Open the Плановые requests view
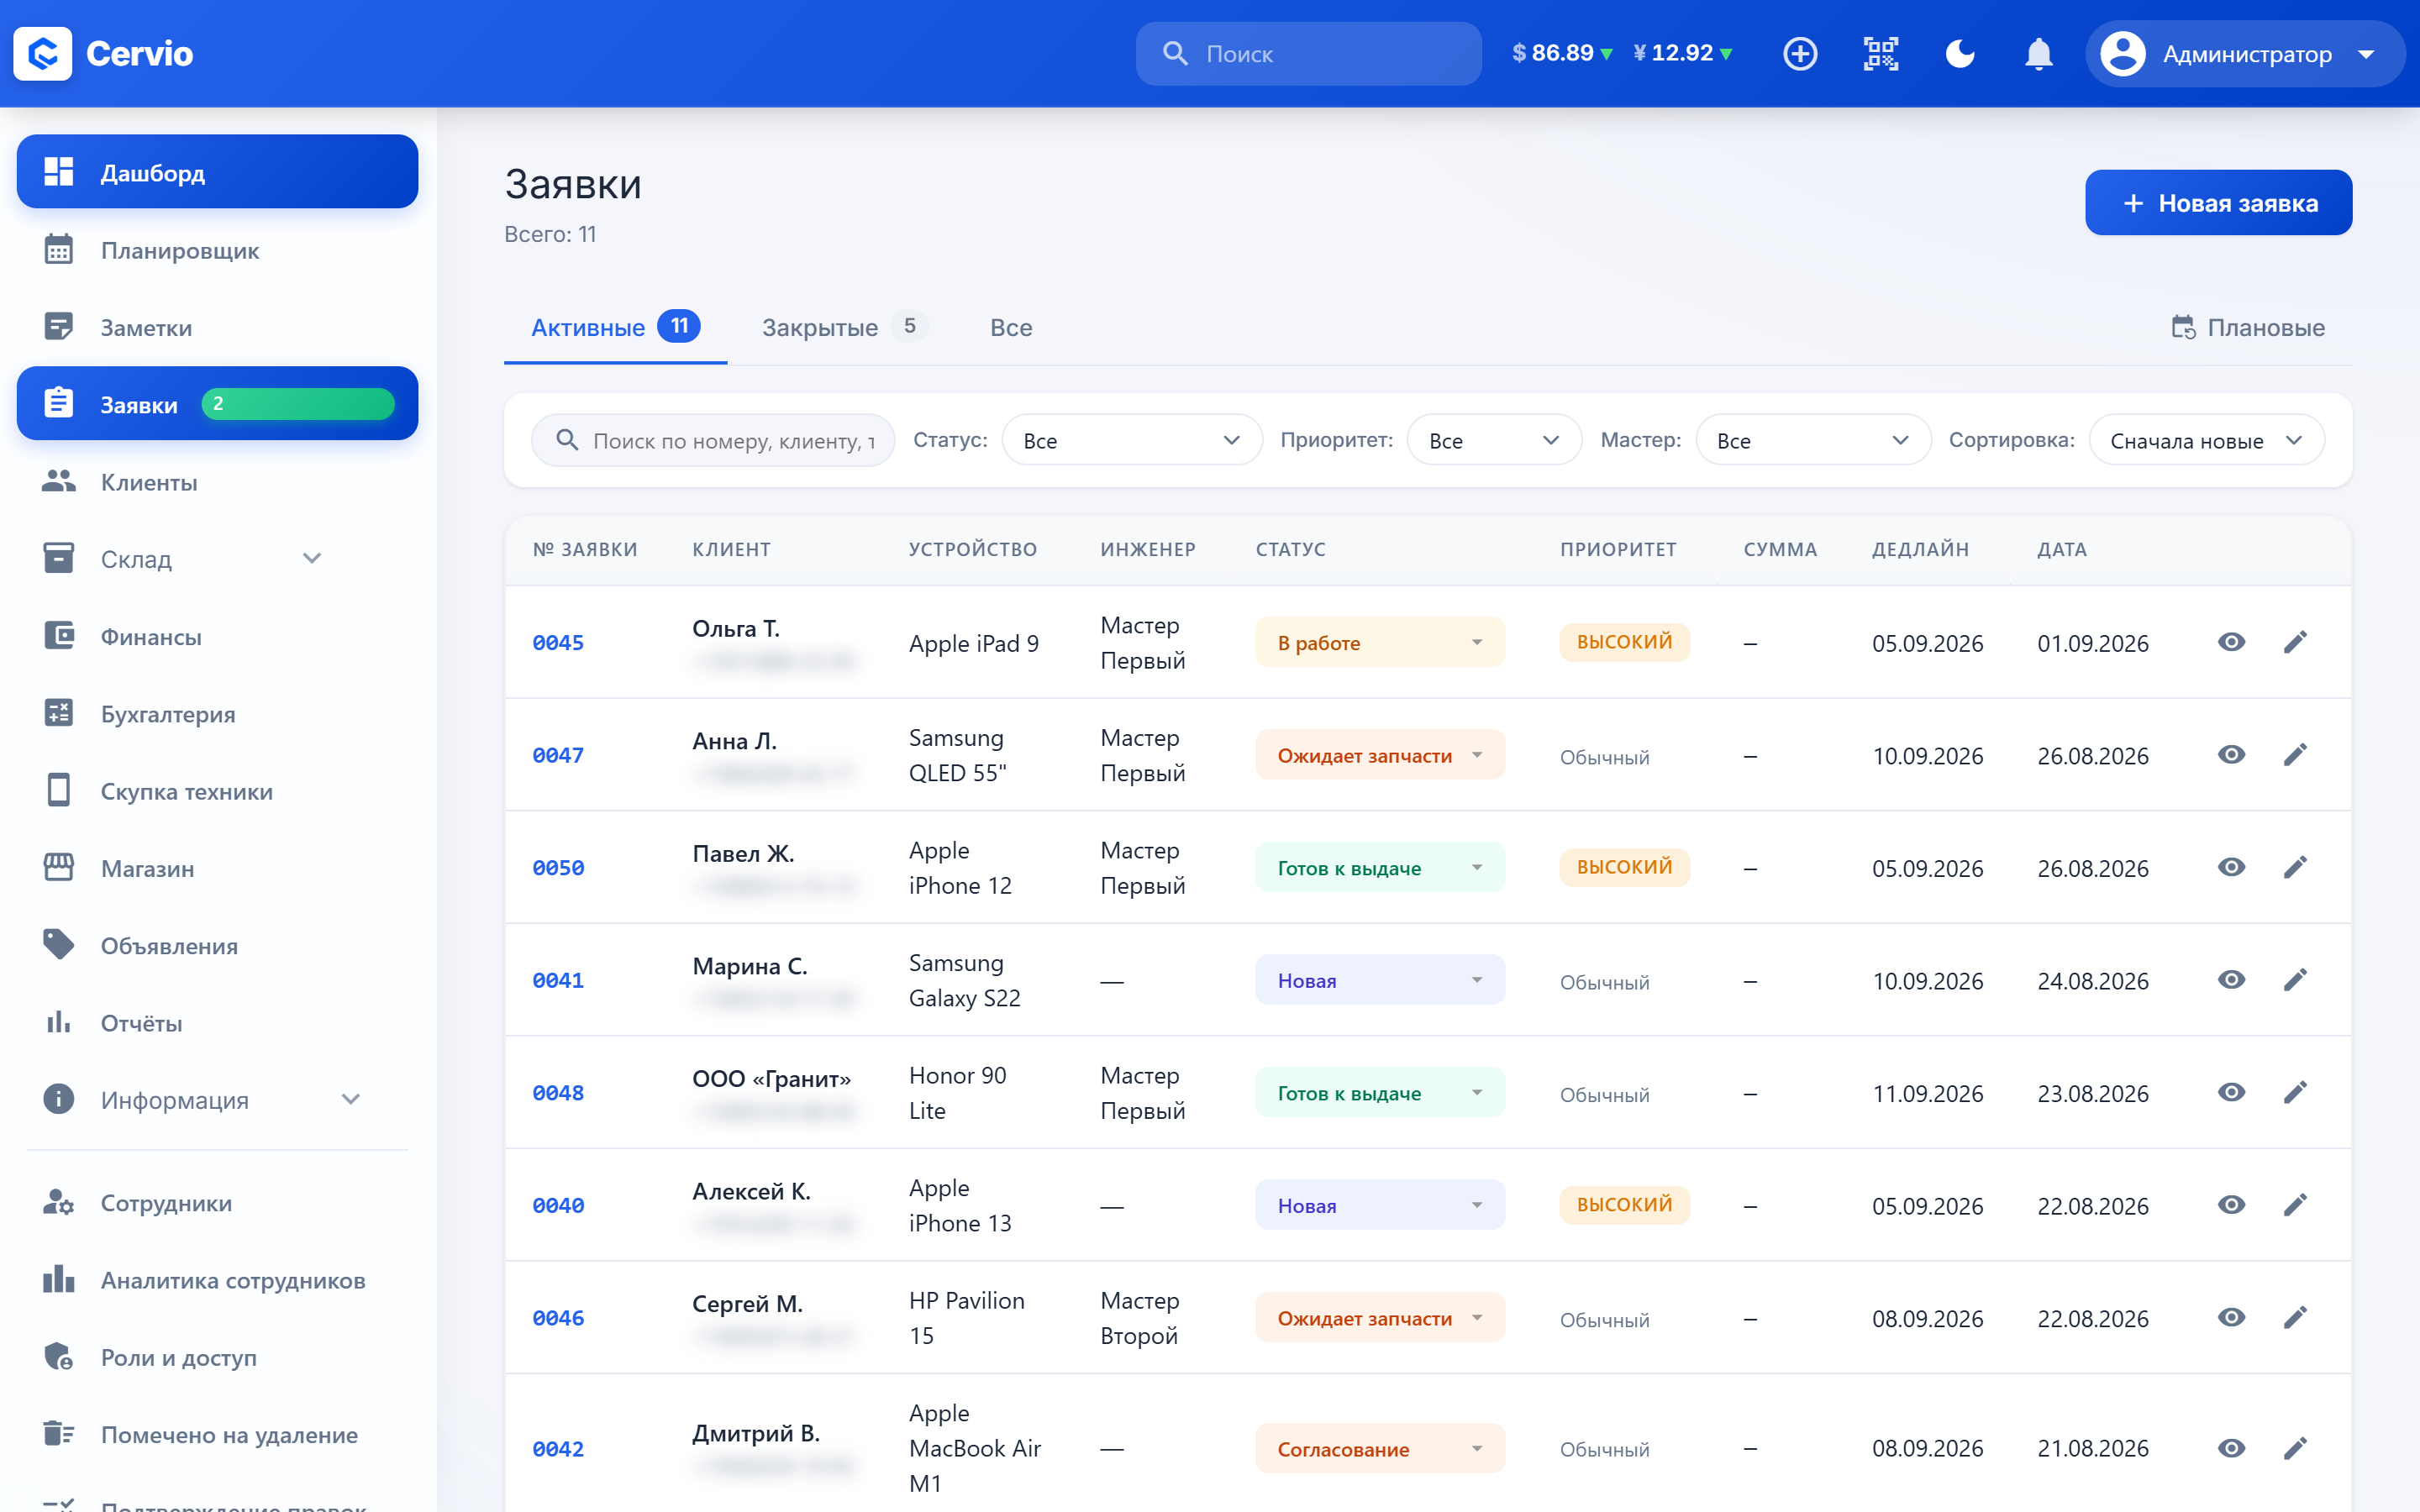 pyautogui.click(x=2248, y=327)
